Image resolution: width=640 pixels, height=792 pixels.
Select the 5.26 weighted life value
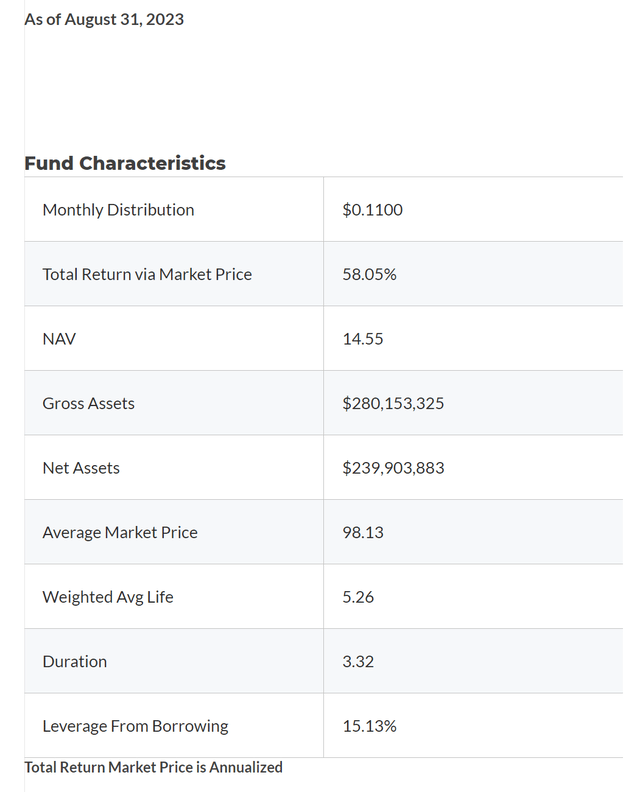pos(358,597)
